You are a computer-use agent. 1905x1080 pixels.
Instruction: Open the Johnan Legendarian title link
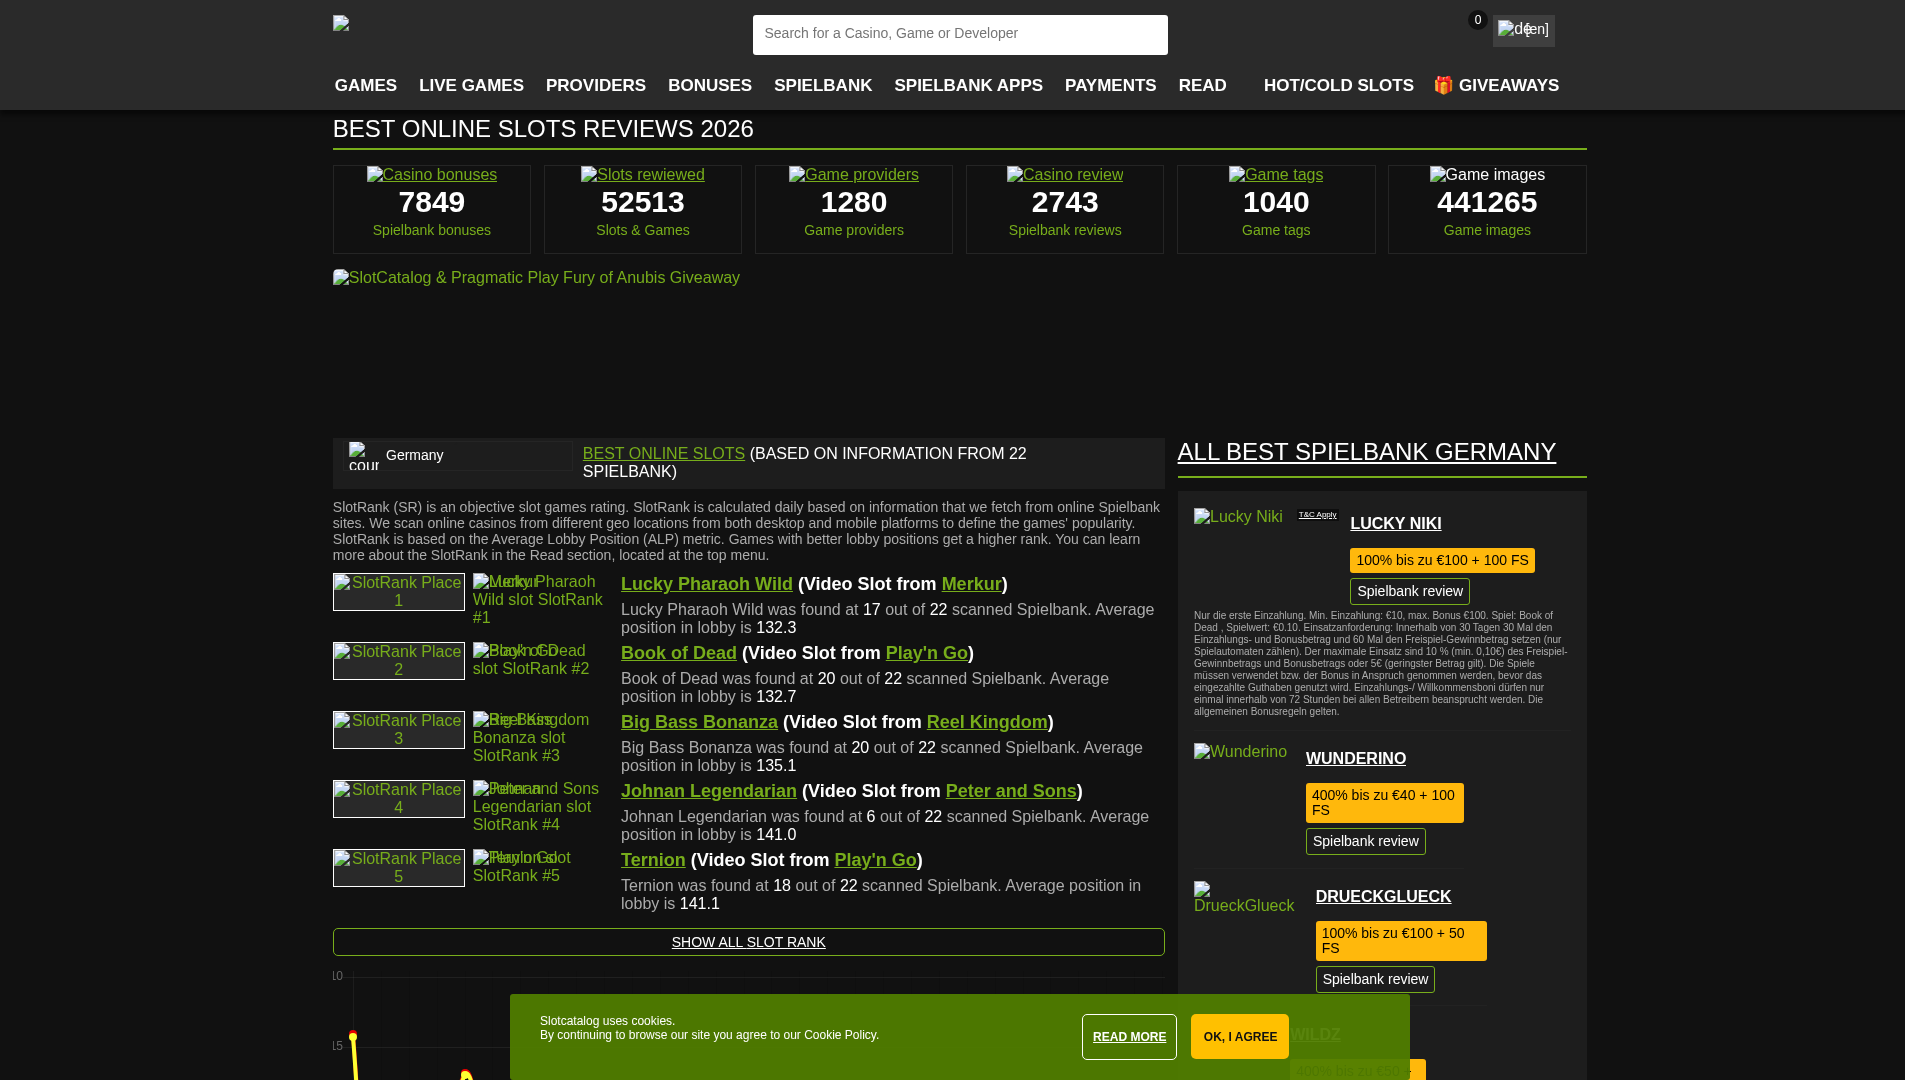point(709,791)
